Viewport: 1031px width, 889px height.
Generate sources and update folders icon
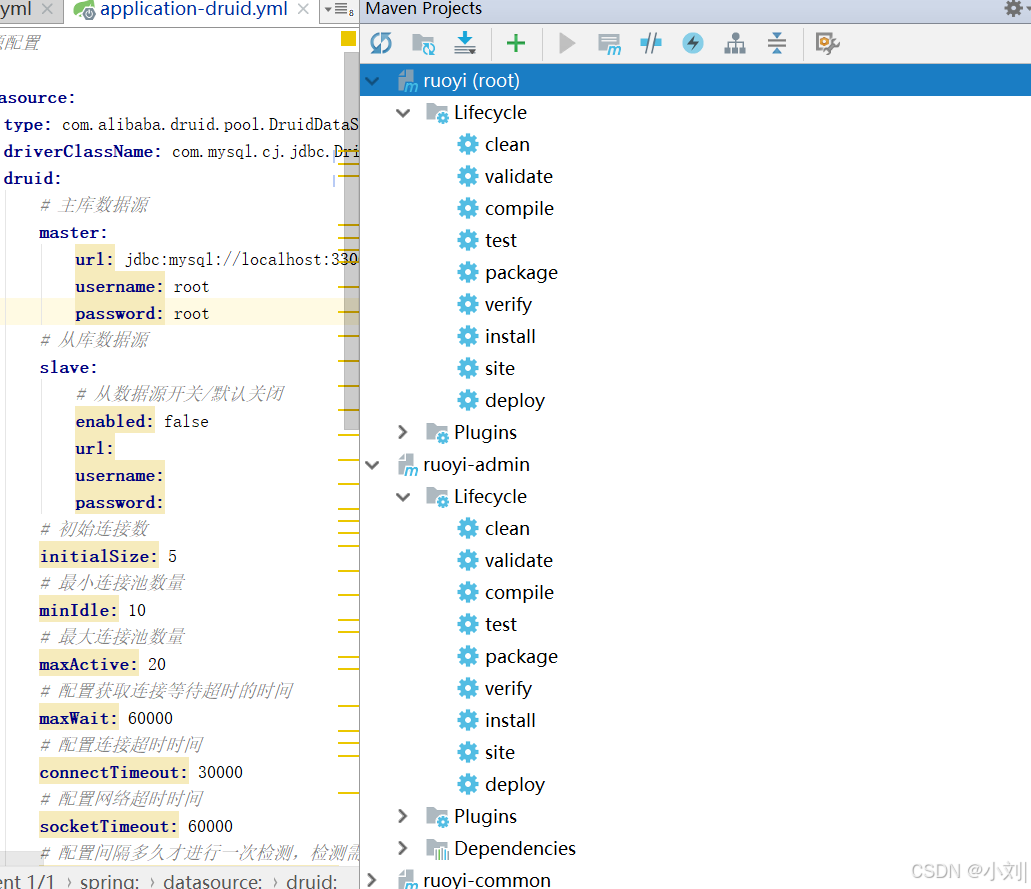click(x=423, y=43)
